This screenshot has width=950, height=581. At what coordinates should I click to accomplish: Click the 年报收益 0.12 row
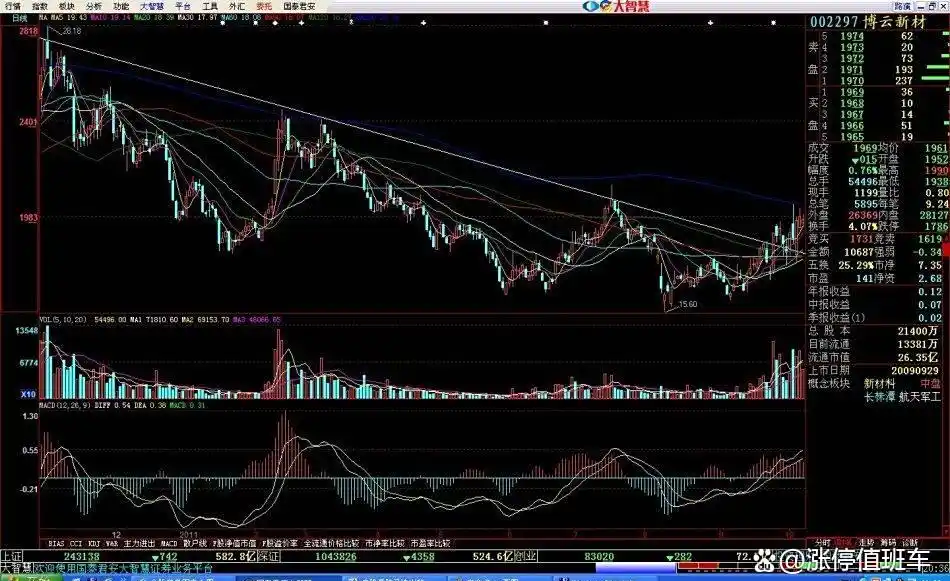pos(875,292)
